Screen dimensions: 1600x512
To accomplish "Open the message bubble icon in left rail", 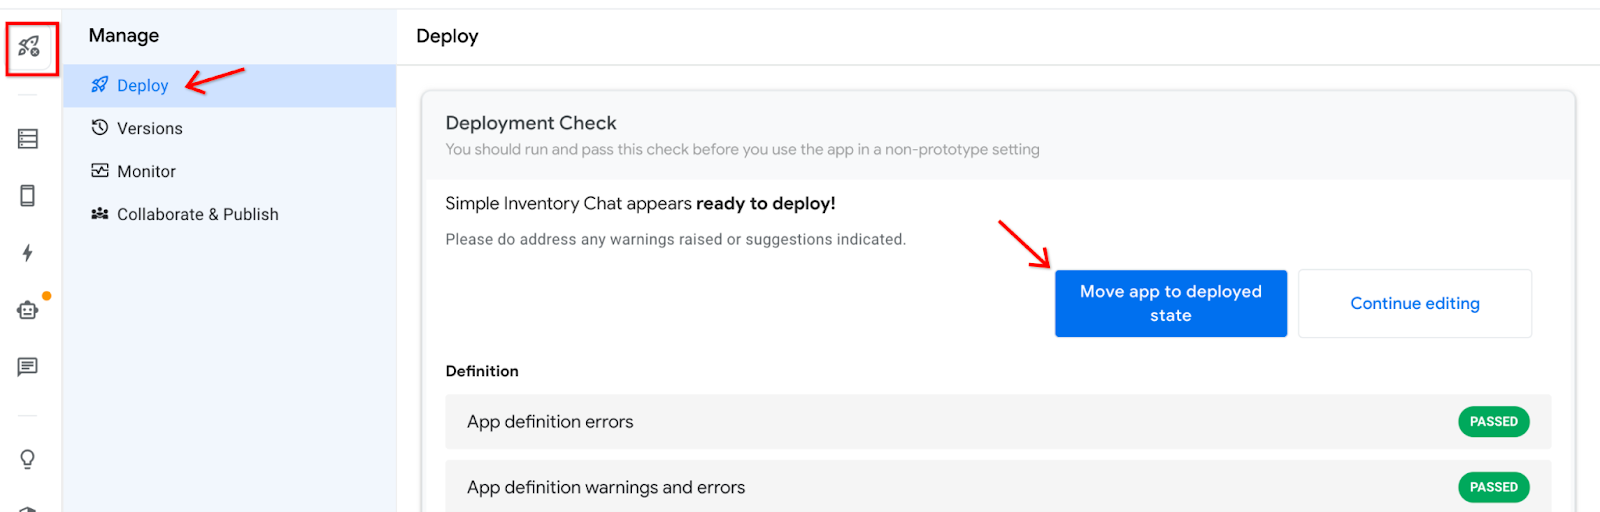I will click(28, 367).
